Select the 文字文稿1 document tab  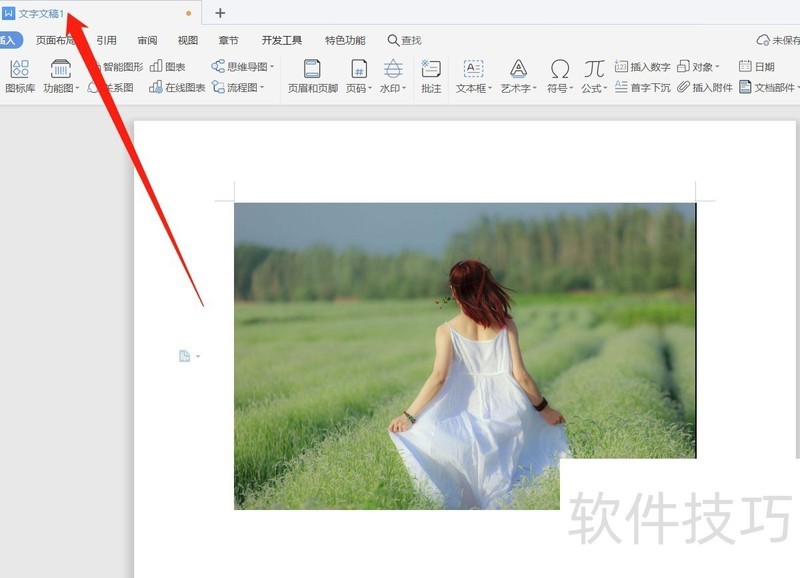tap(40, 13)
